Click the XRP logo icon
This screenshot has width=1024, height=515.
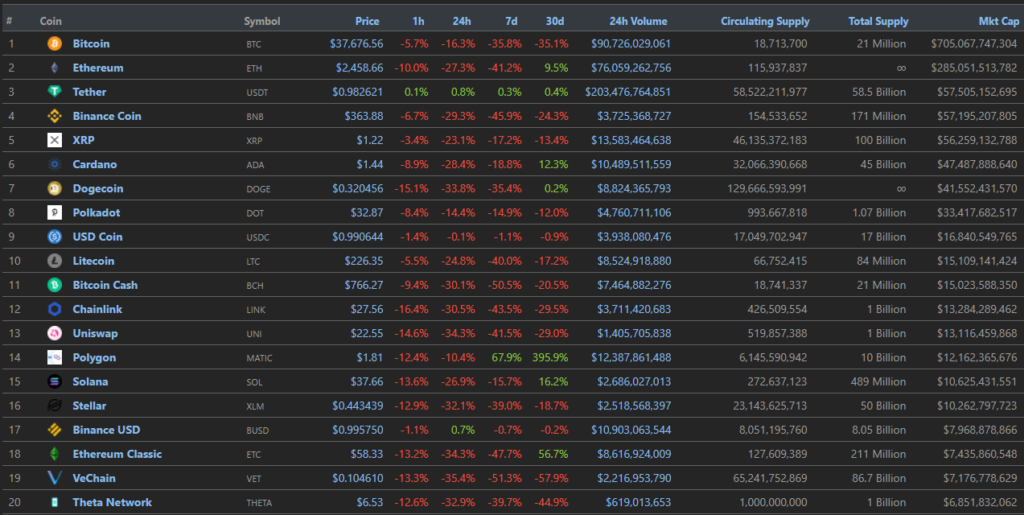pos(54,140)
